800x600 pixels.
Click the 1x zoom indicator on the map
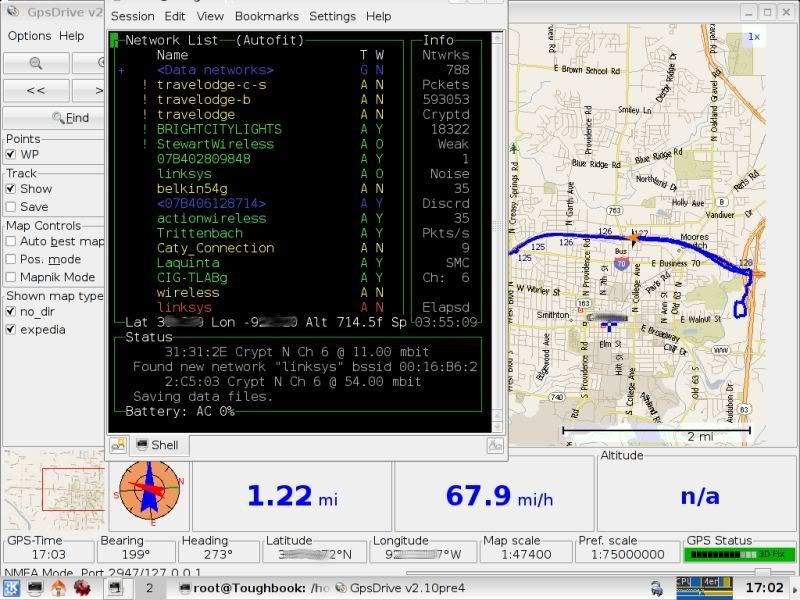coord(755,37)
